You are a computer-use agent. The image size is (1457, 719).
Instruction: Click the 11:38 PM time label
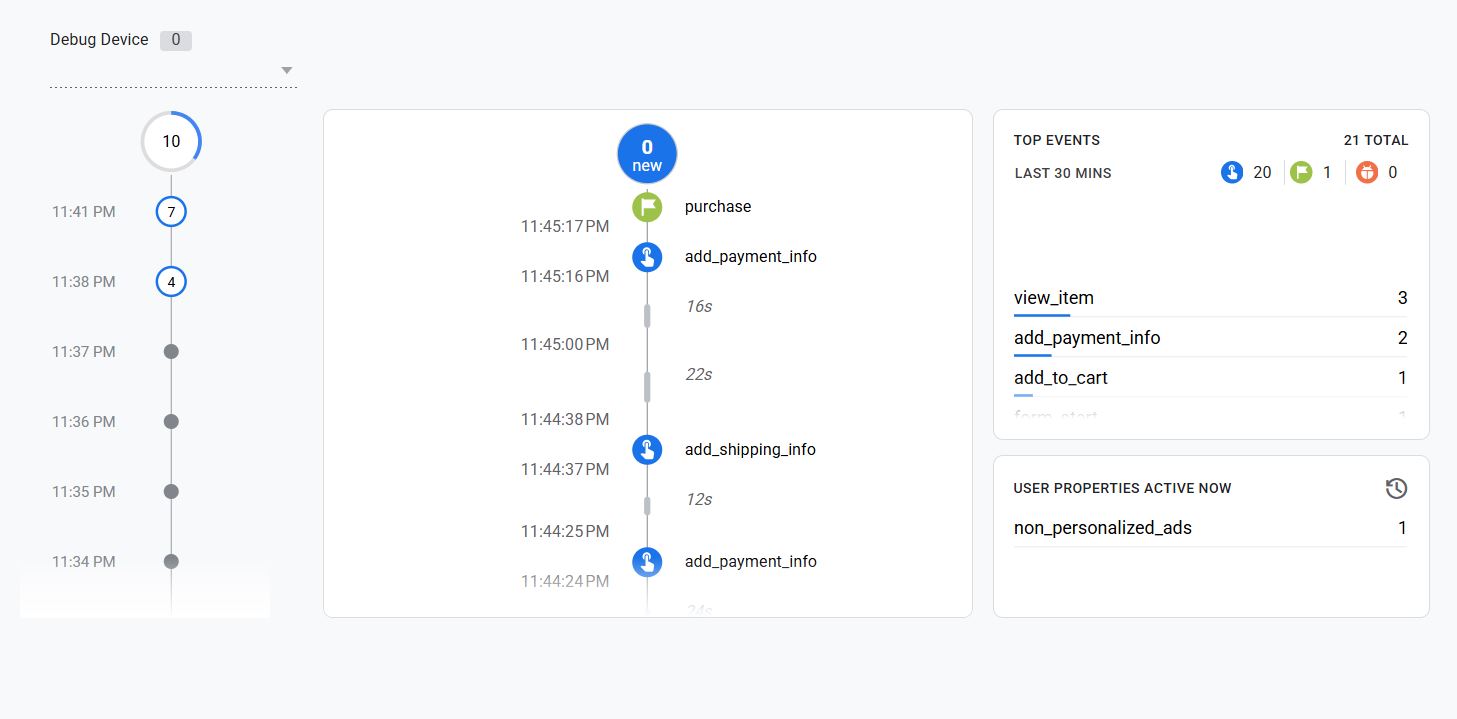(84, 282)
